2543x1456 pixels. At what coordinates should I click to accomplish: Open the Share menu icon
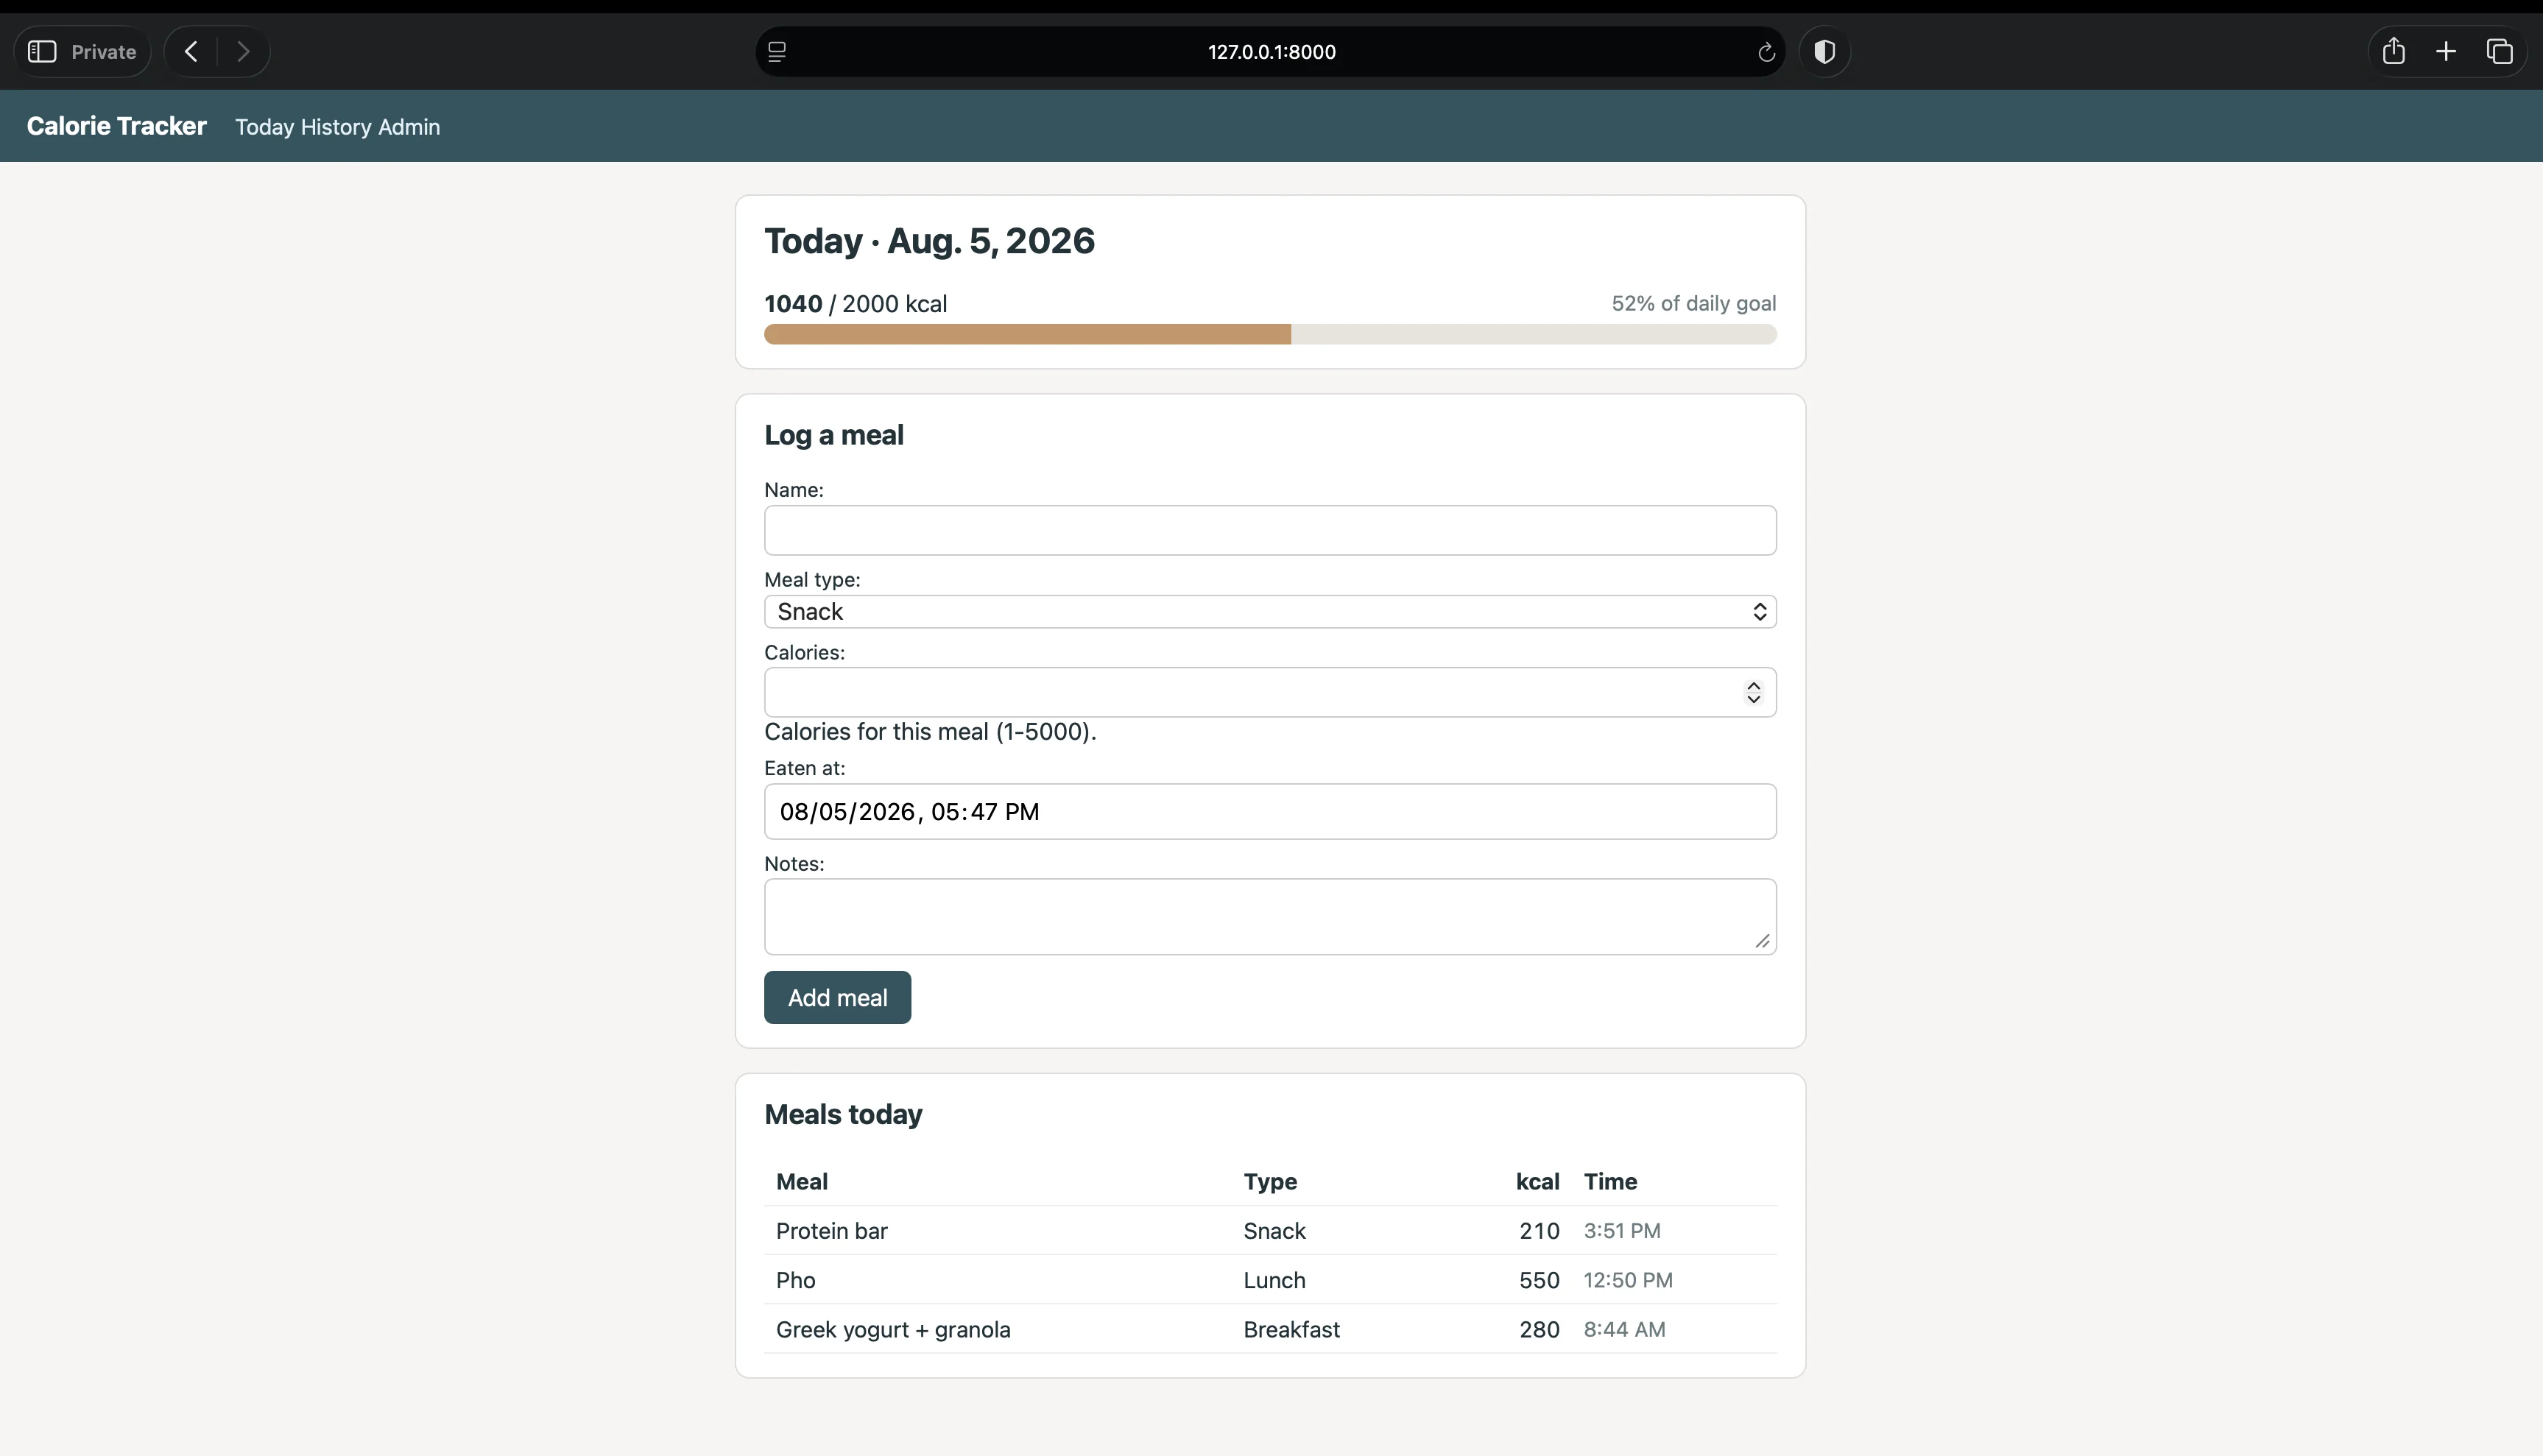[2393, 51]
